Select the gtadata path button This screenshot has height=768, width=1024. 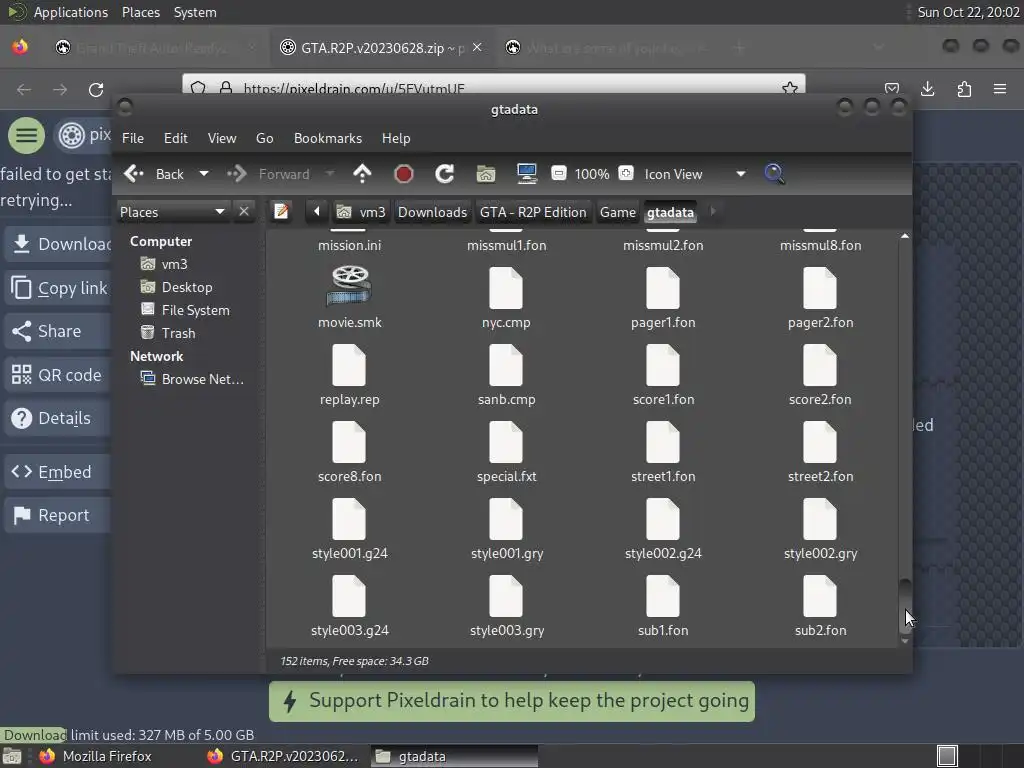pyautogui.click(x=670, y=212)
